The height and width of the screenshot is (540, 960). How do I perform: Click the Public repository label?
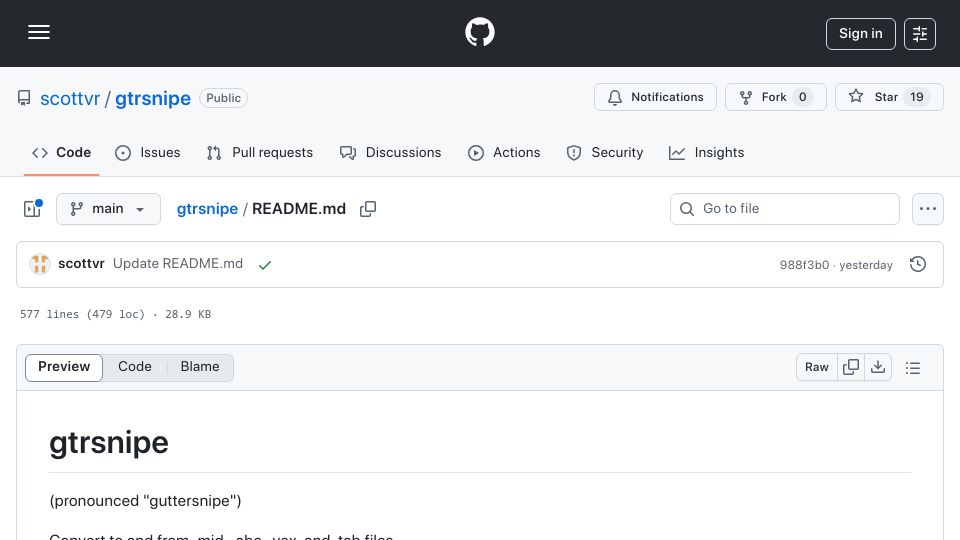coord(223,98)
